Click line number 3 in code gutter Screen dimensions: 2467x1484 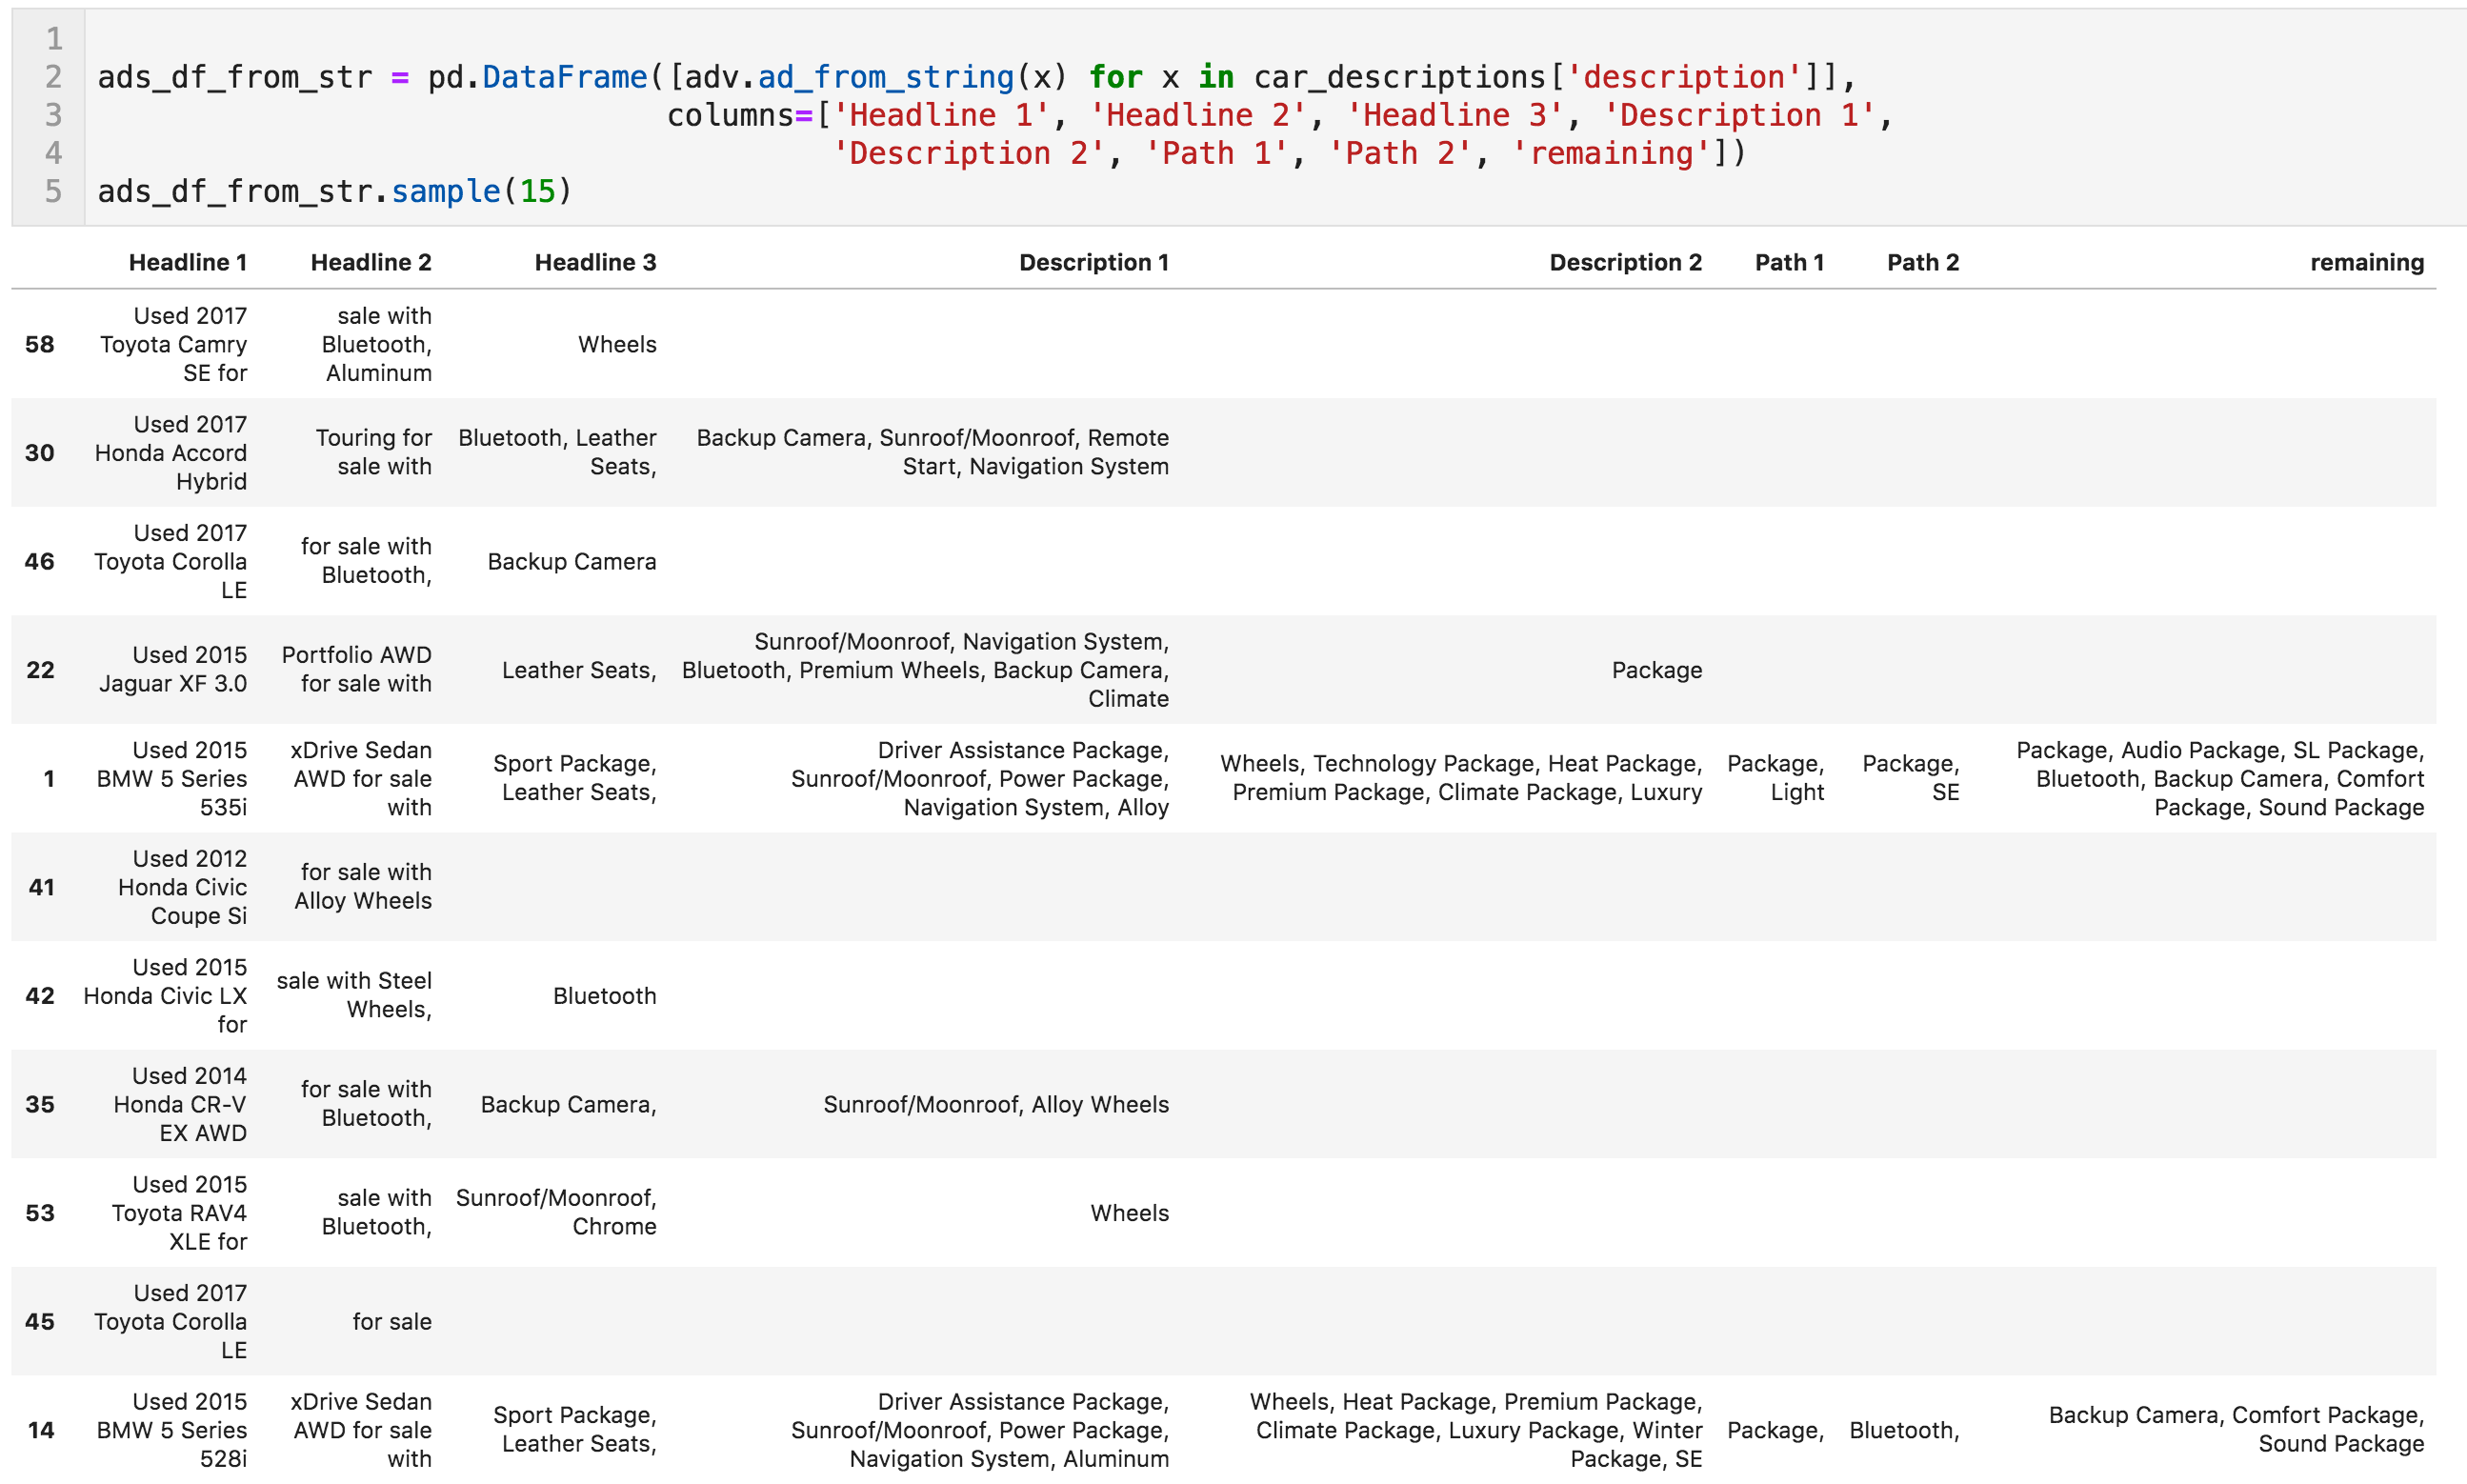[x=53, y=115]
